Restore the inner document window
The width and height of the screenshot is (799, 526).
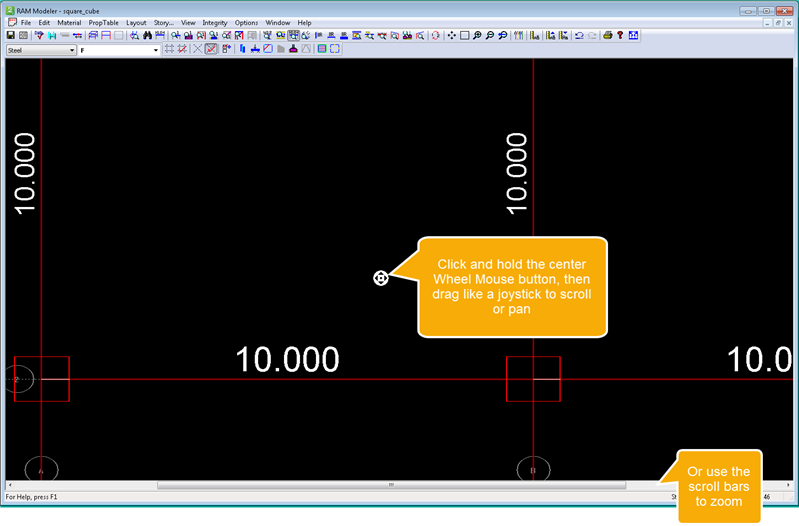[x=778, y=23]
